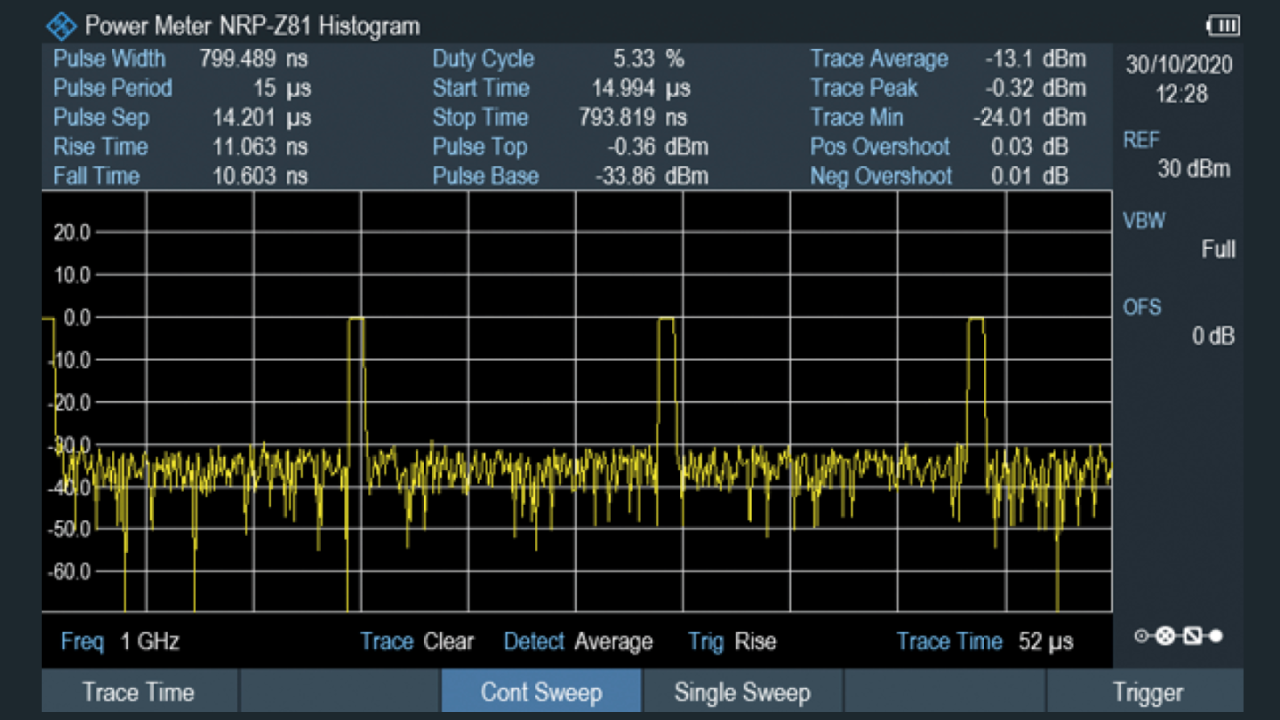Select the REF 30 dBm setting

tap(1177, 155)
